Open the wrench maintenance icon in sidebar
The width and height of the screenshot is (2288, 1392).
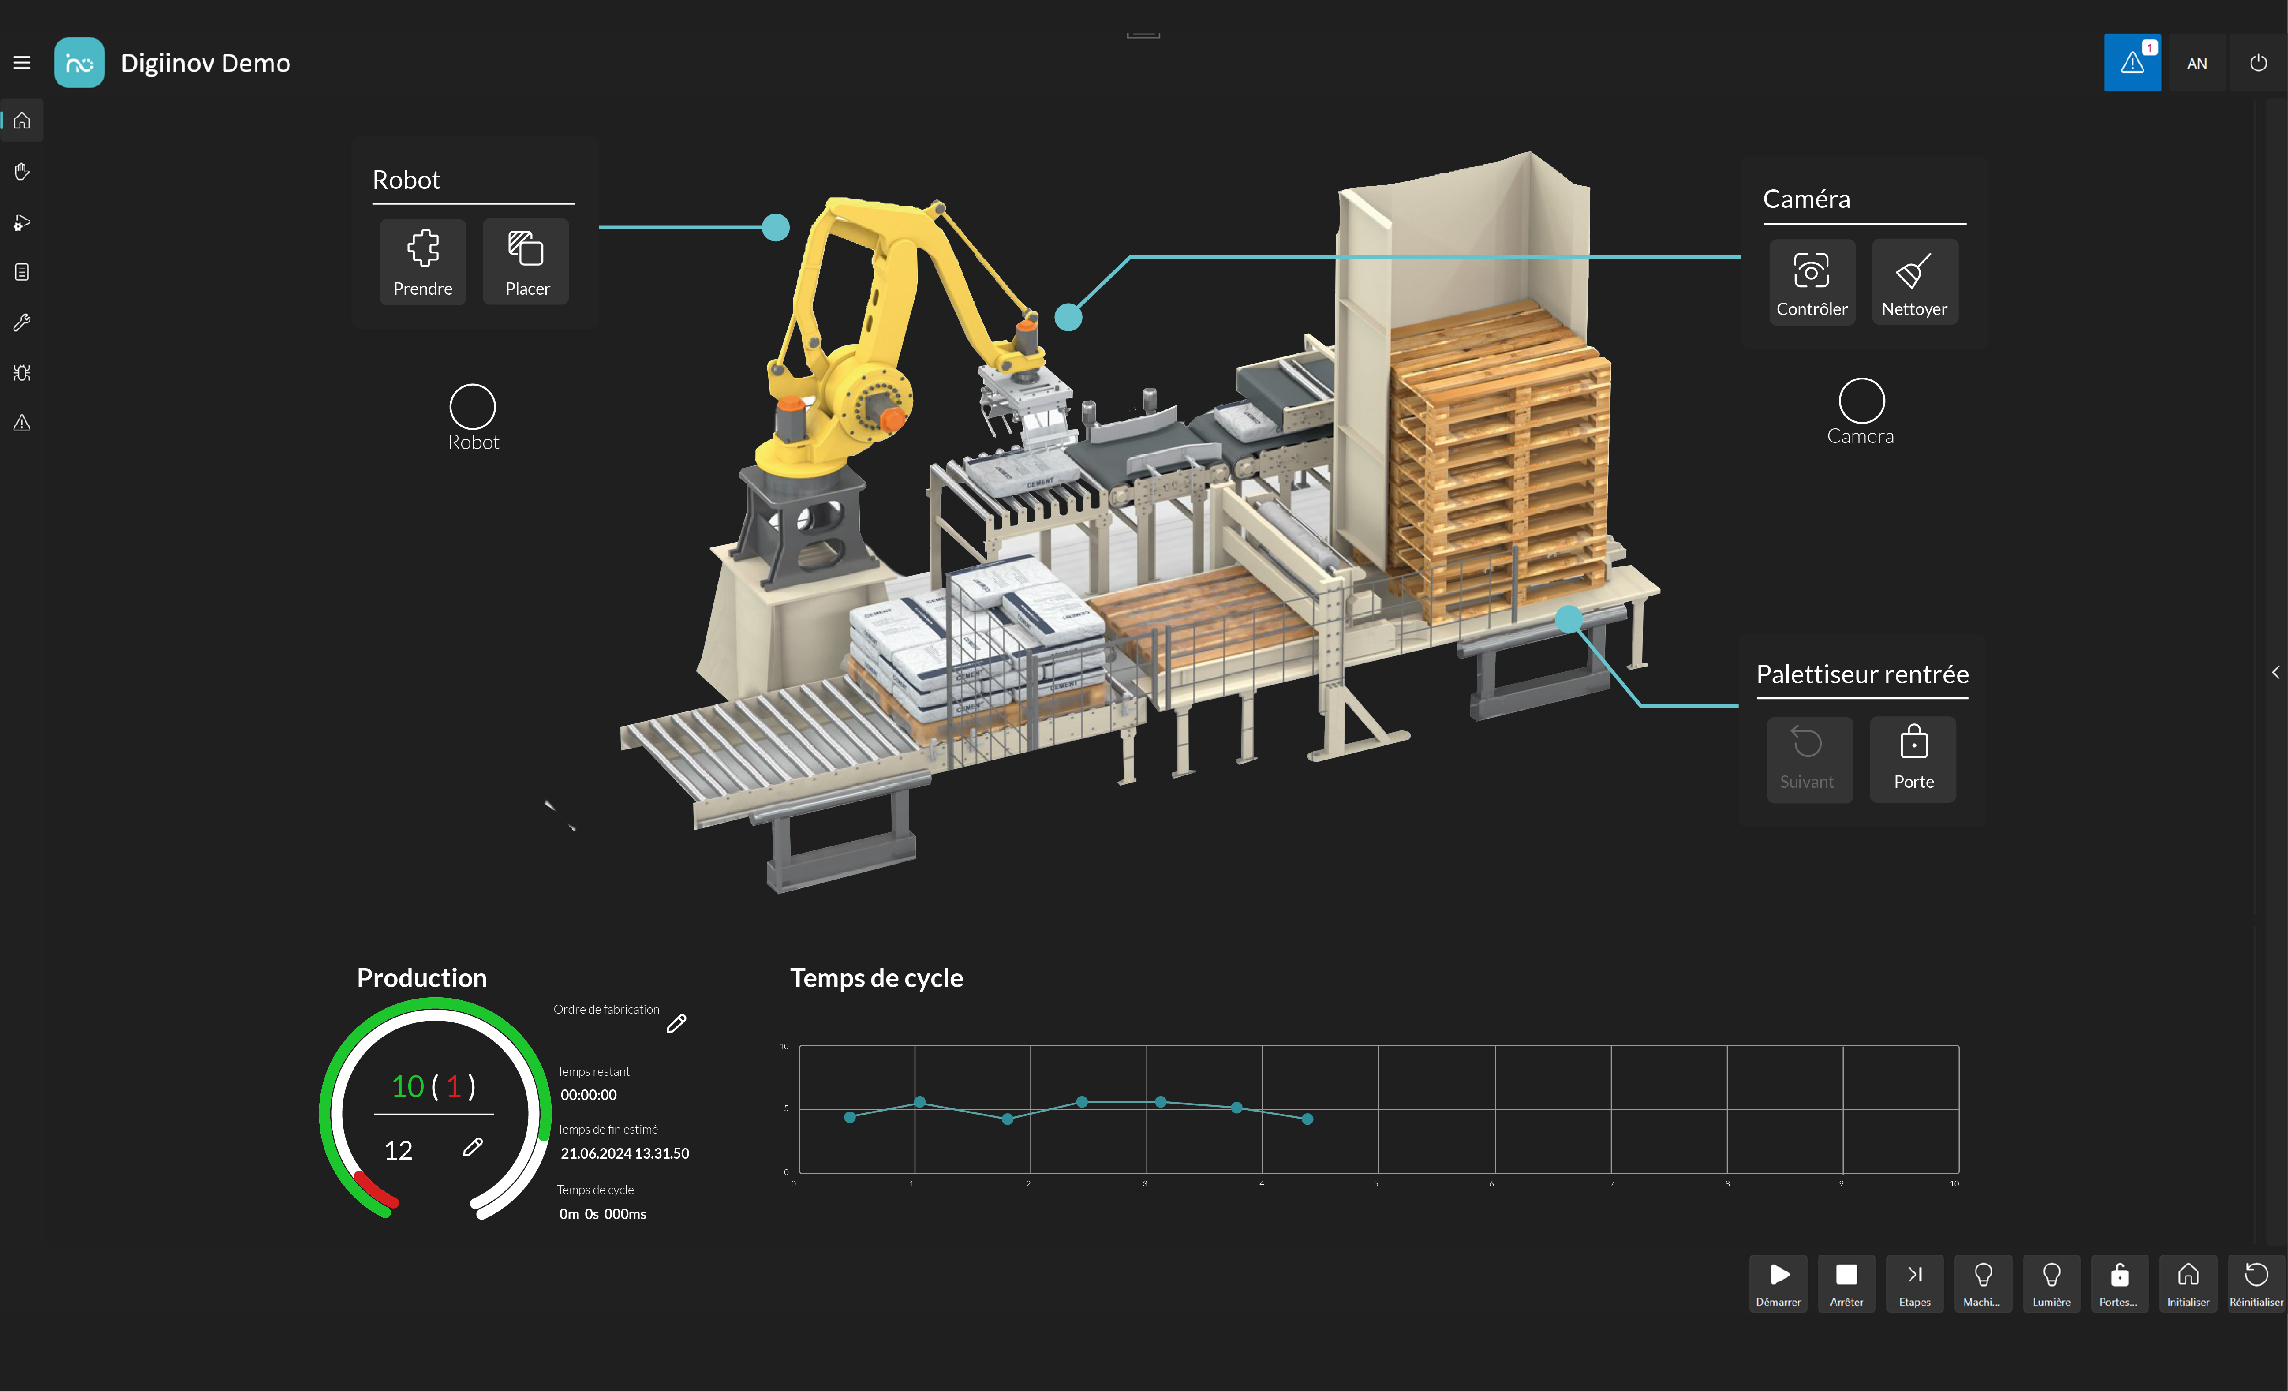22,323
